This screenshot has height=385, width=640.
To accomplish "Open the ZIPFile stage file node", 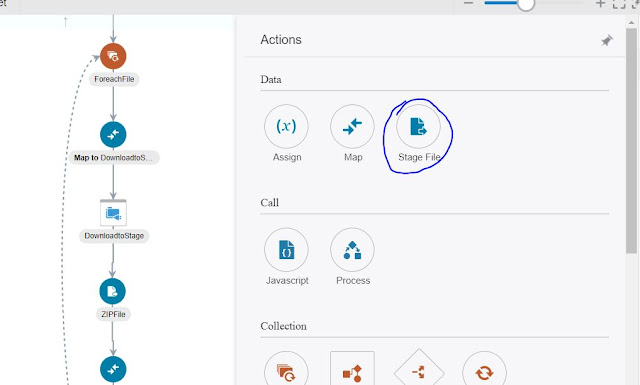I will coord(112,291).
